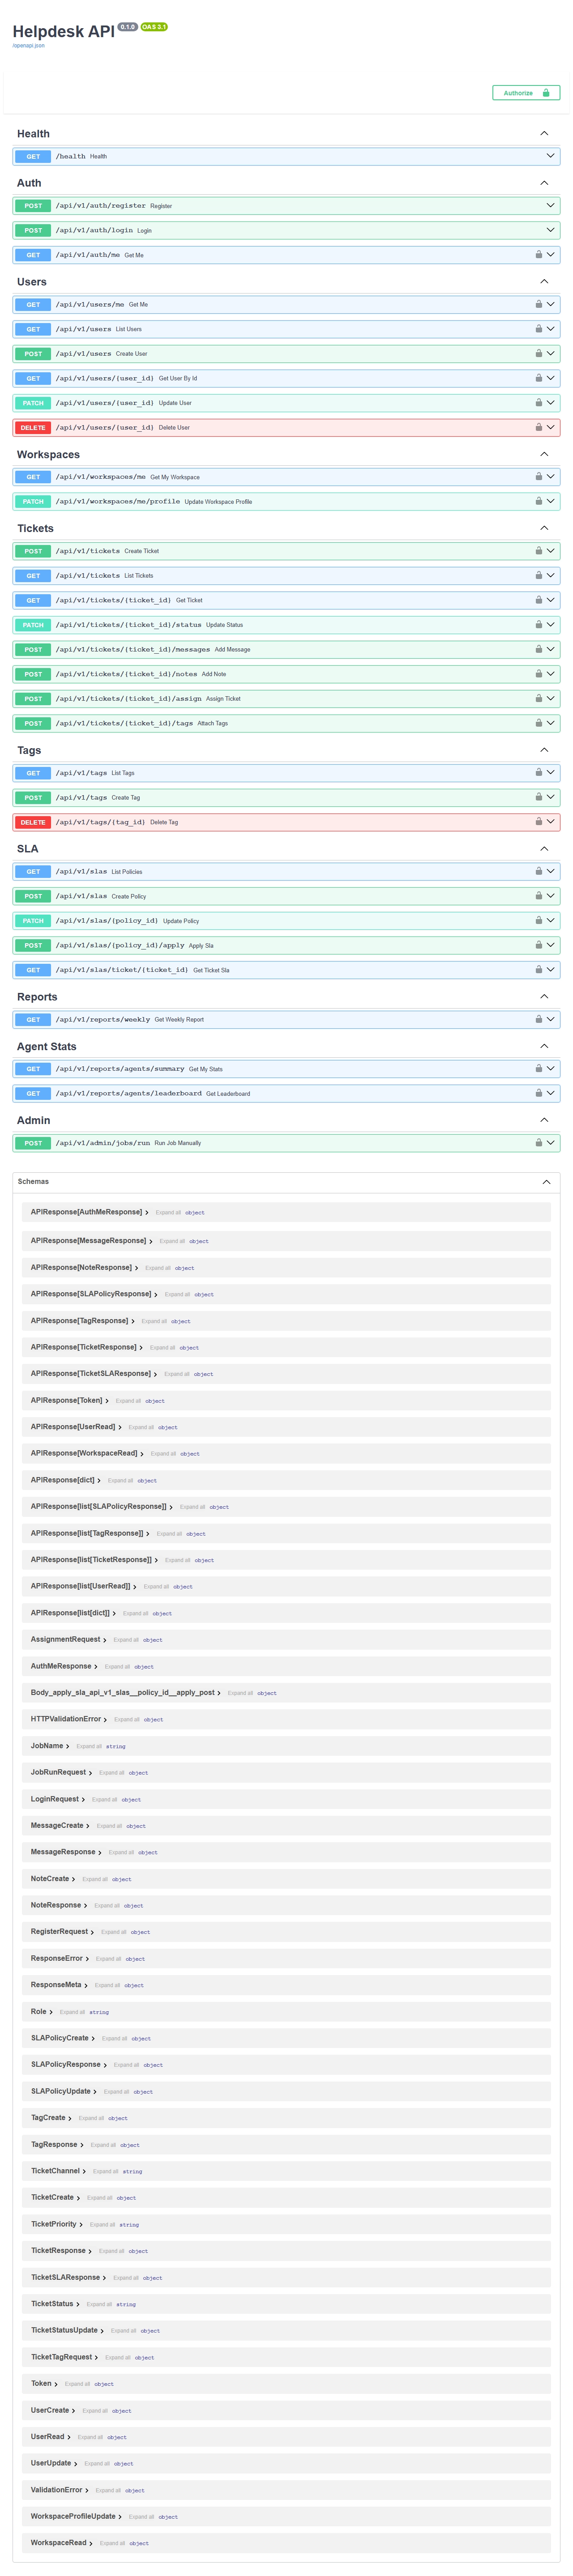This screenshot has width=573, height=2576.
Task: Click lock icon on Create Ticket row
Action: (x=538, y=550)
